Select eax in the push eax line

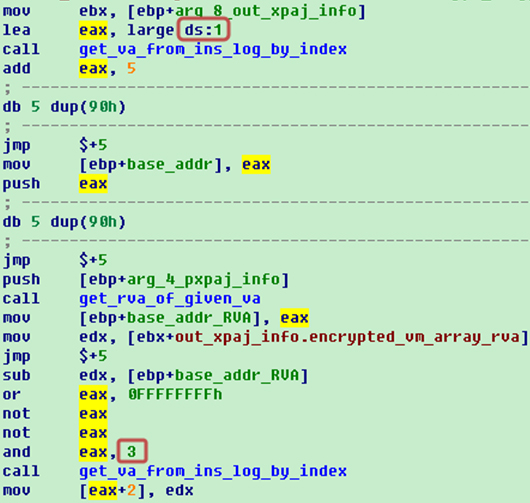(x=93, y=184)
